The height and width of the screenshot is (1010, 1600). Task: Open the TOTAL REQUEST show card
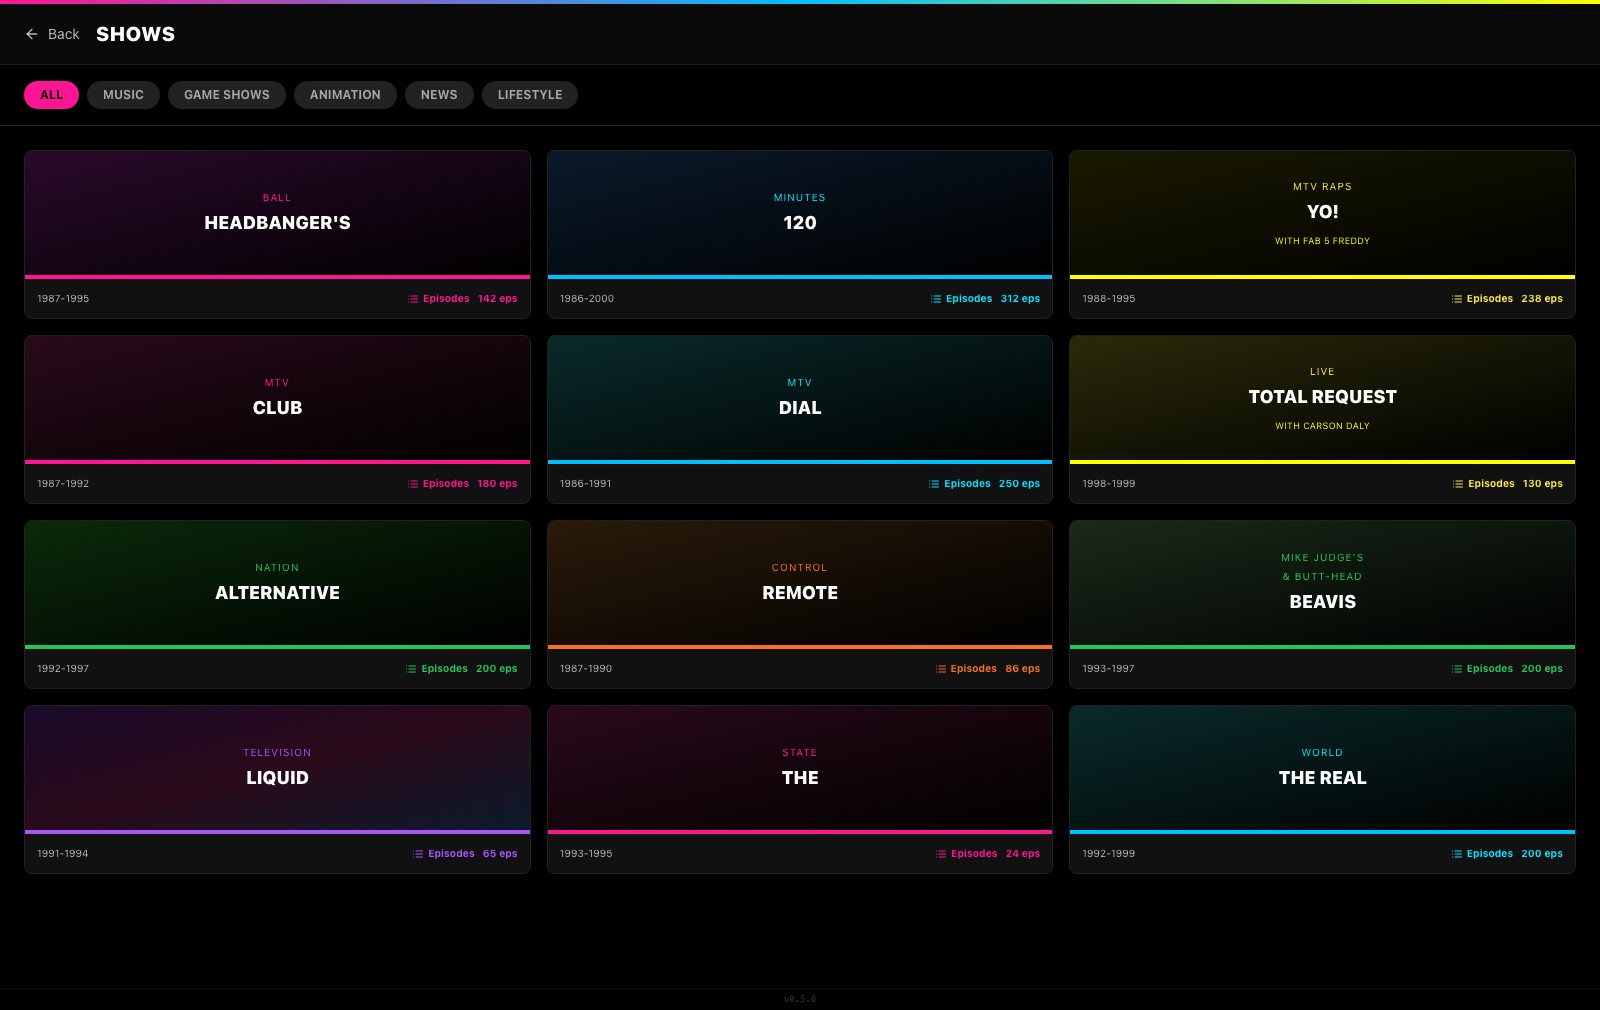click(1322, 419)
